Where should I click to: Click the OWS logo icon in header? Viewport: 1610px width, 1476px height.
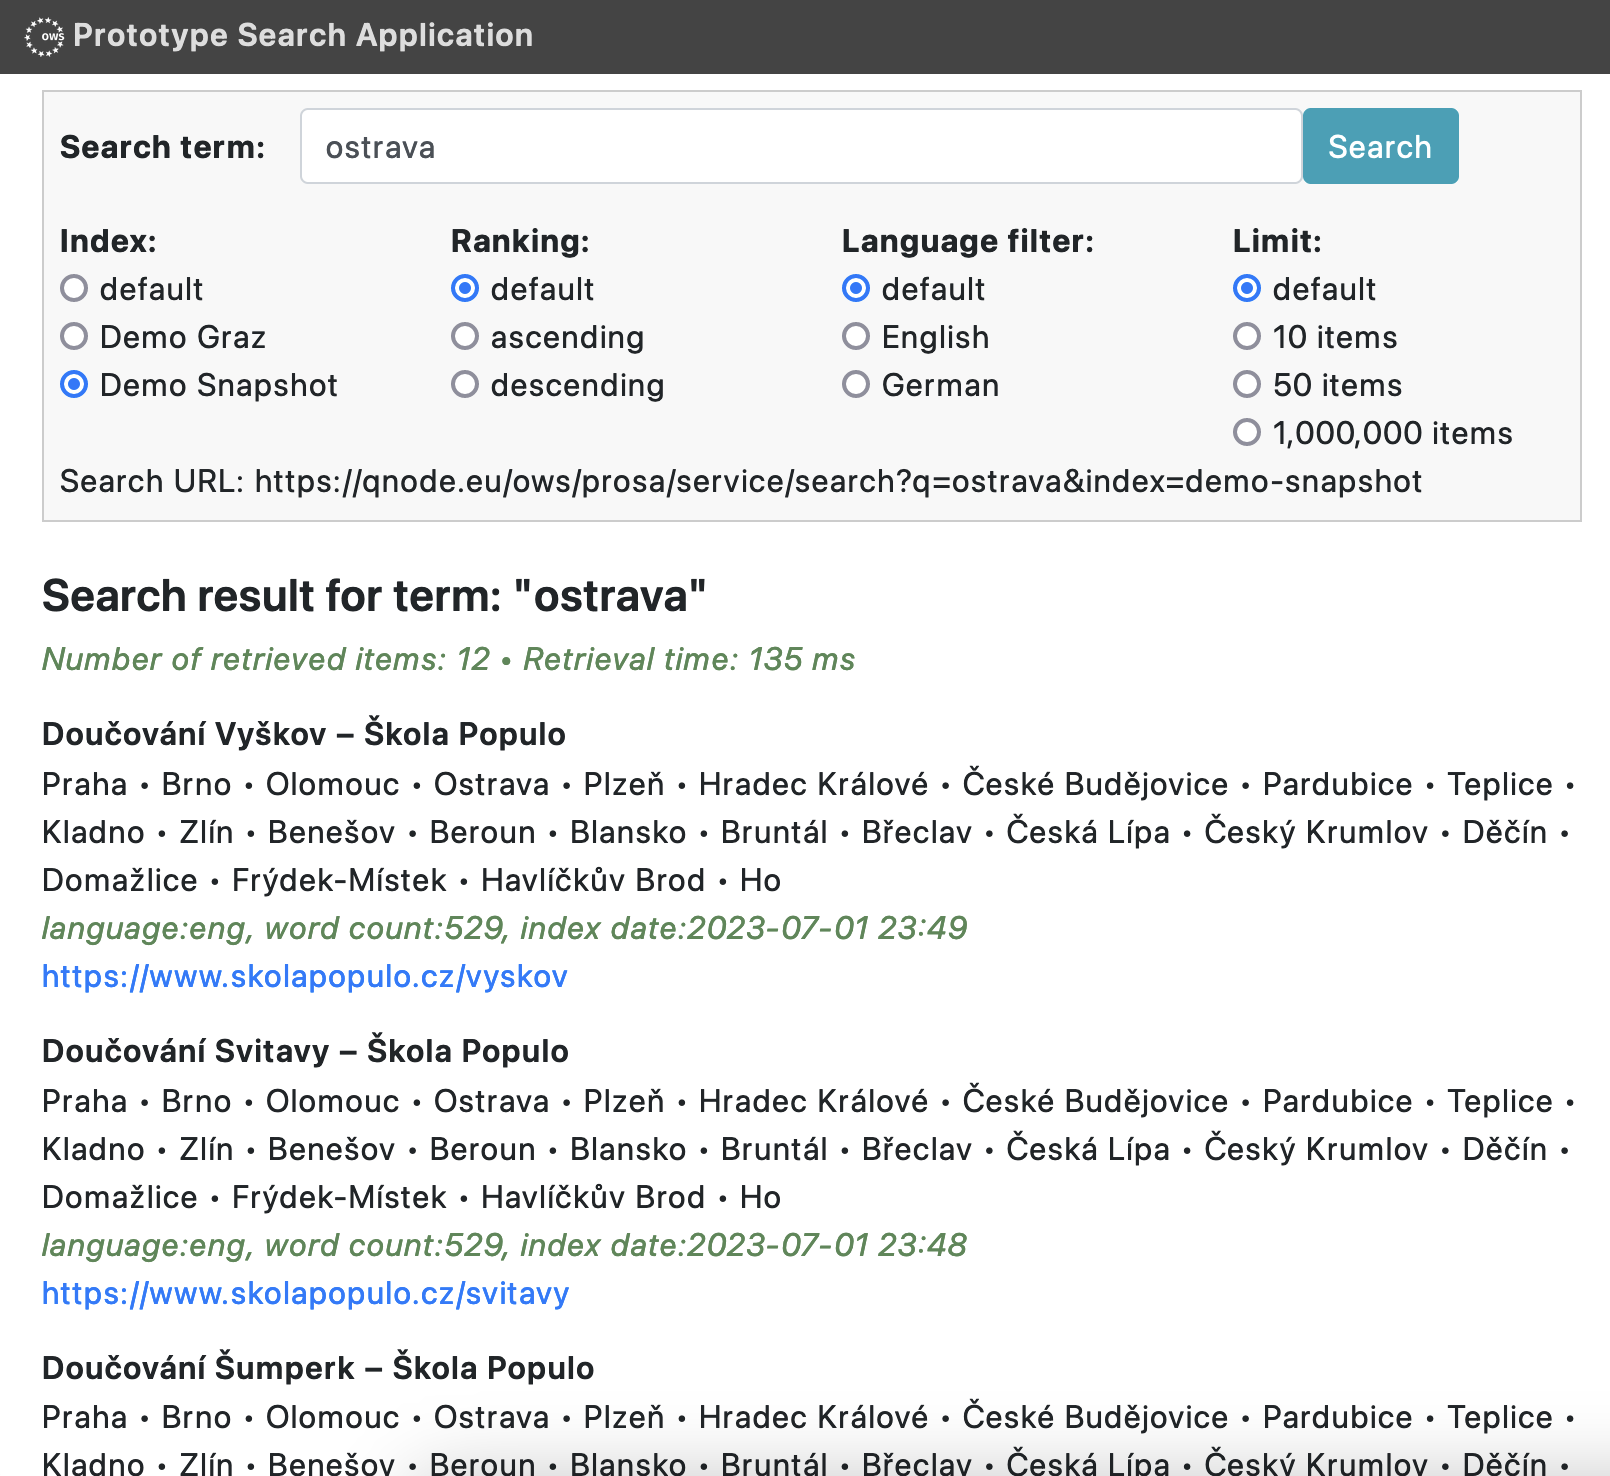tap(44, 37)
